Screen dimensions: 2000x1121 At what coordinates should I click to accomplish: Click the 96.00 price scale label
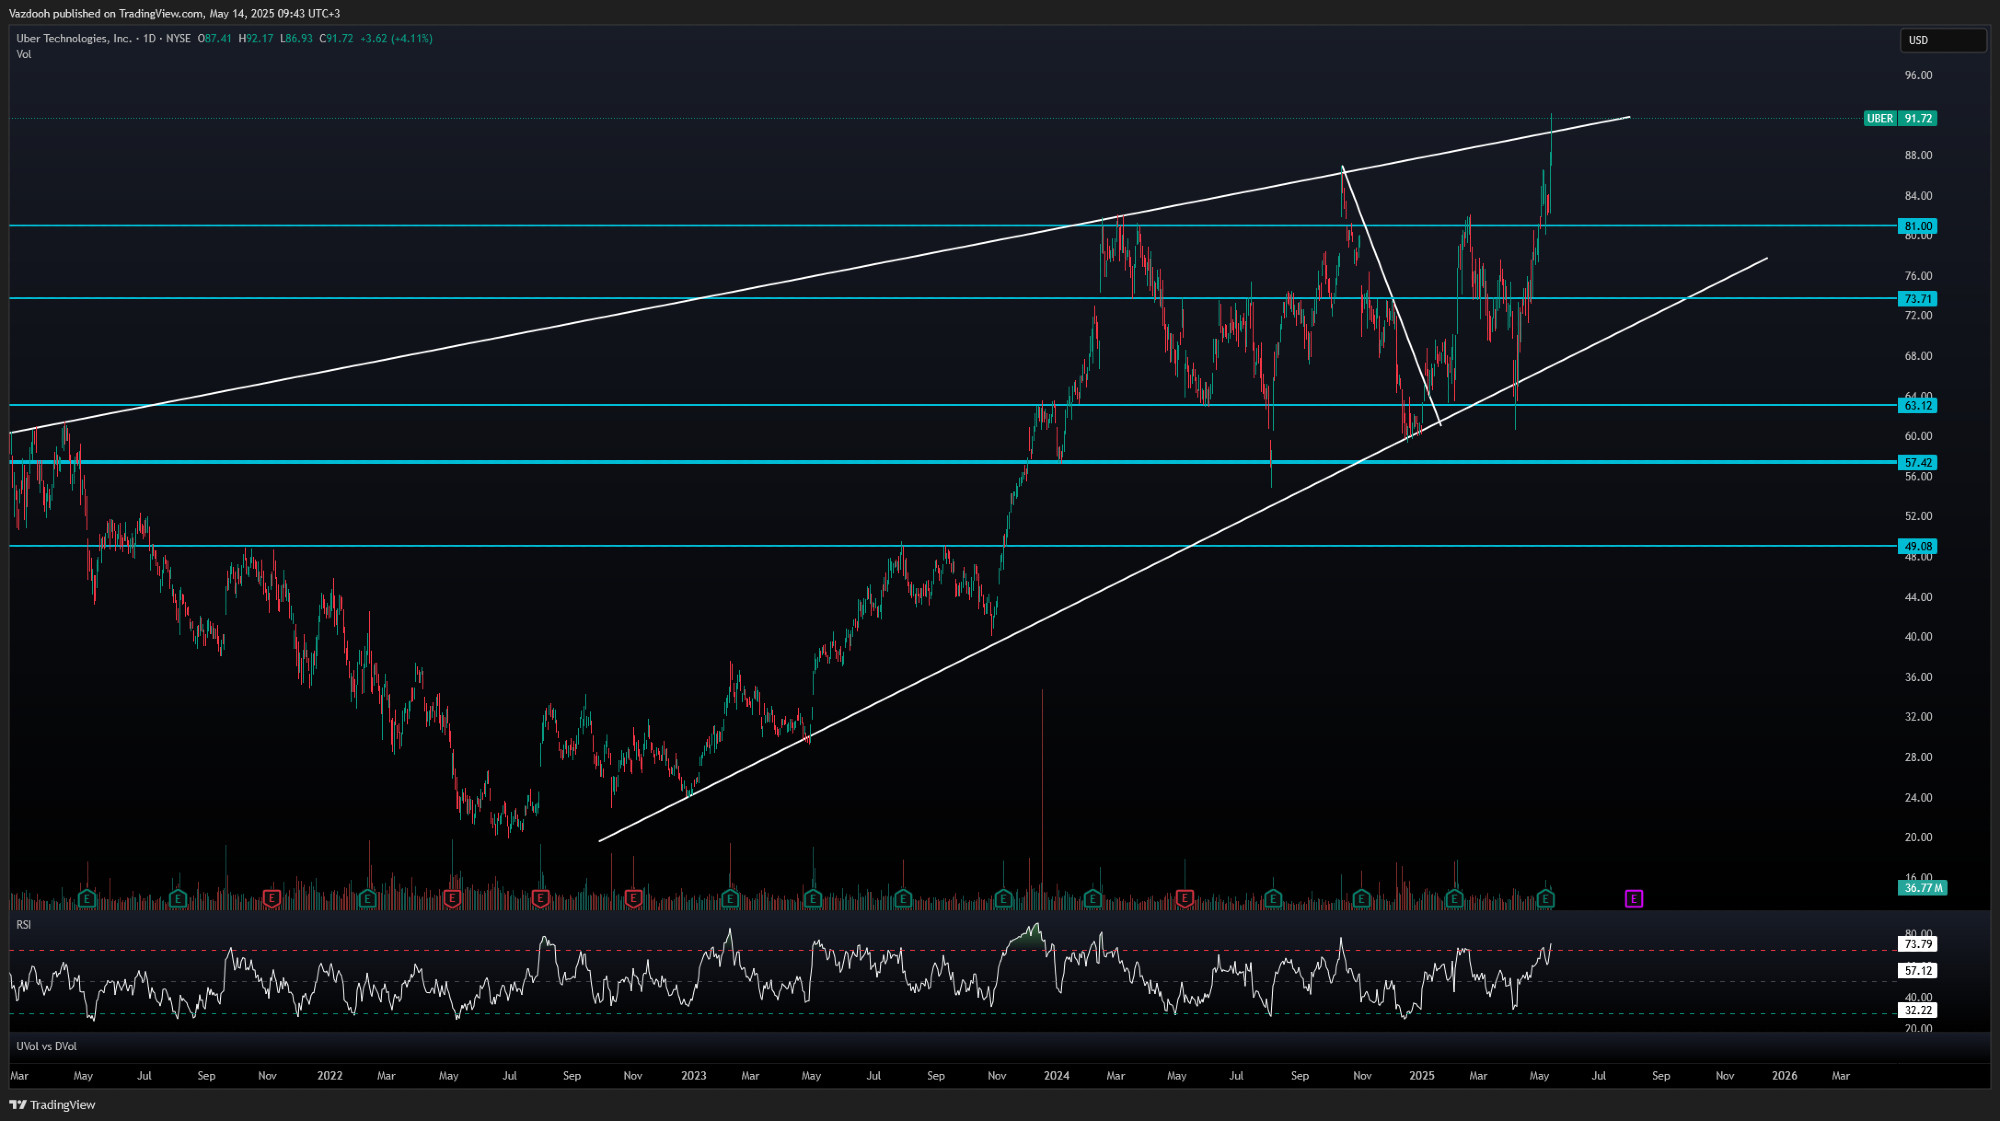[x=1918, y=76]
